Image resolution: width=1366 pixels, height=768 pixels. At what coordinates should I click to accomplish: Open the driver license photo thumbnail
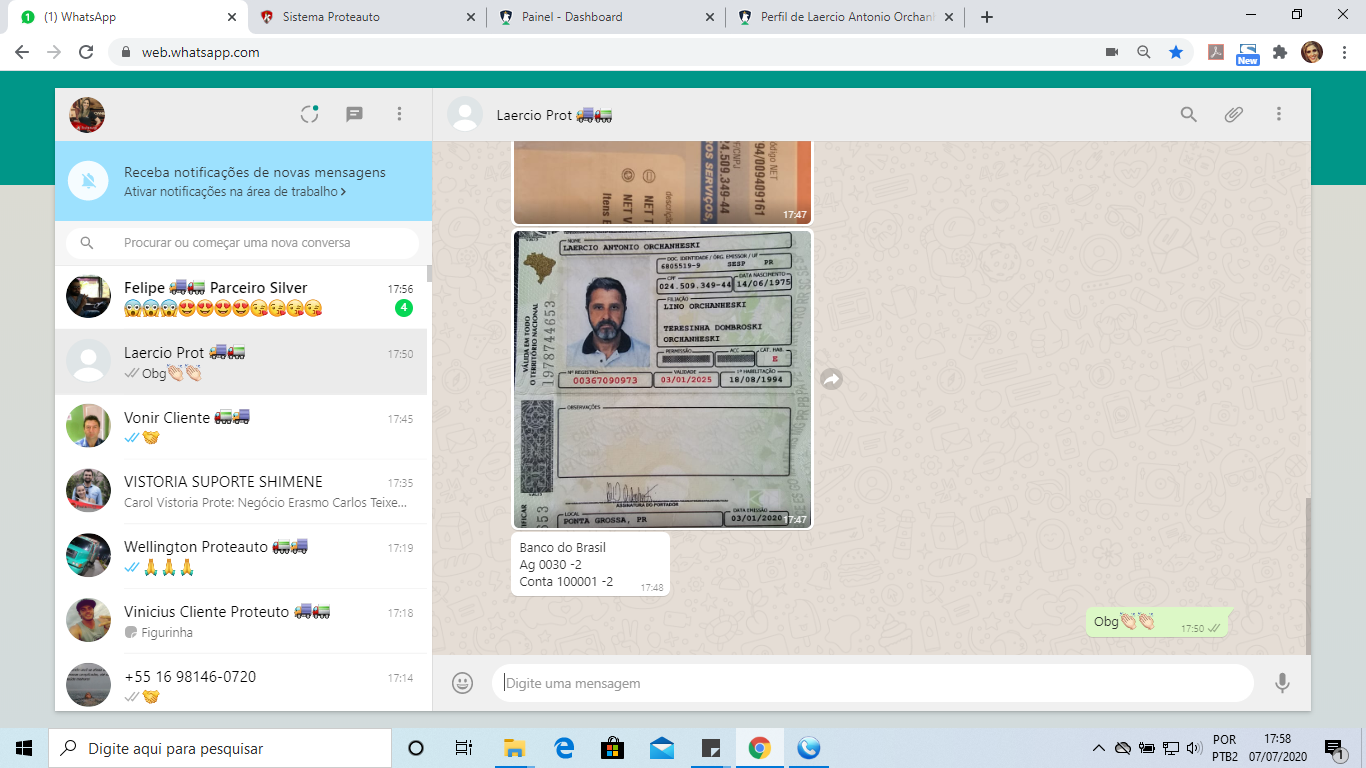tap(662, 379)
